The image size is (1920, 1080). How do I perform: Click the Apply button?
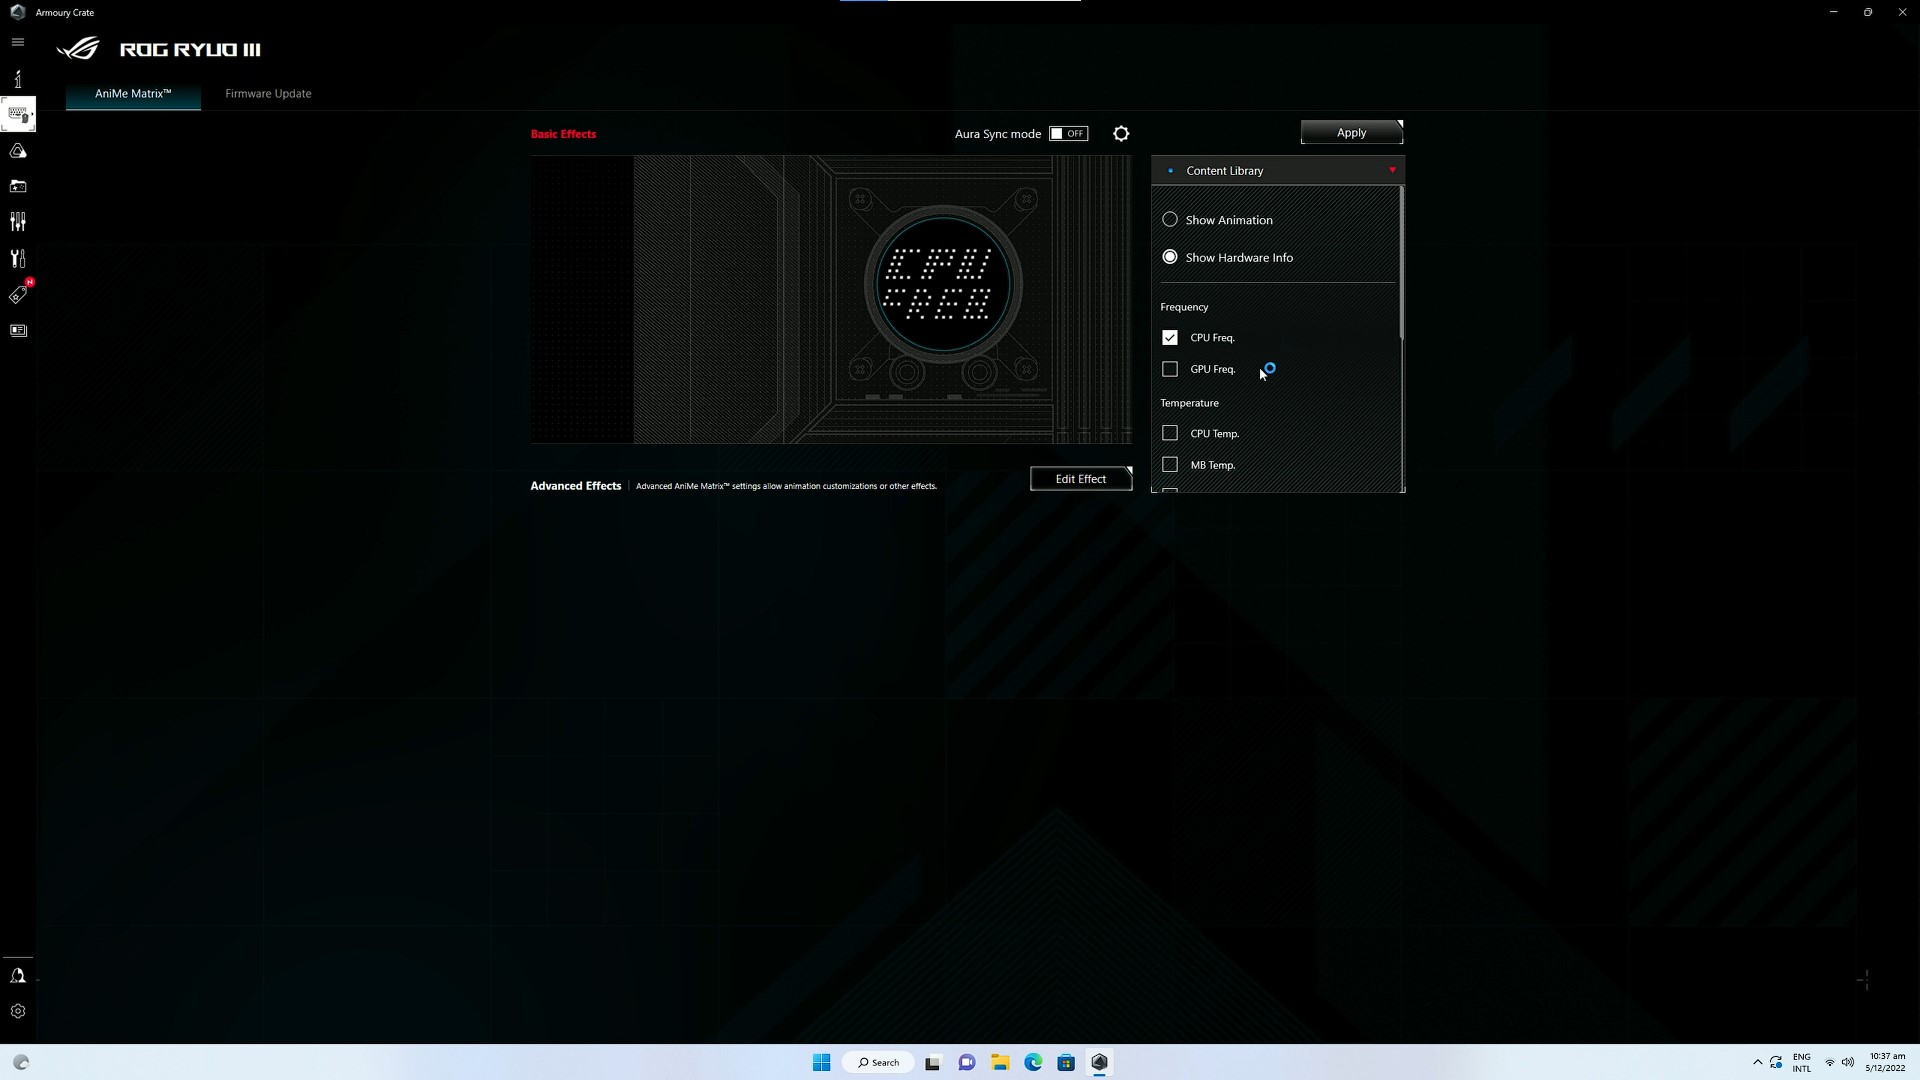[x=1351, y=132]
